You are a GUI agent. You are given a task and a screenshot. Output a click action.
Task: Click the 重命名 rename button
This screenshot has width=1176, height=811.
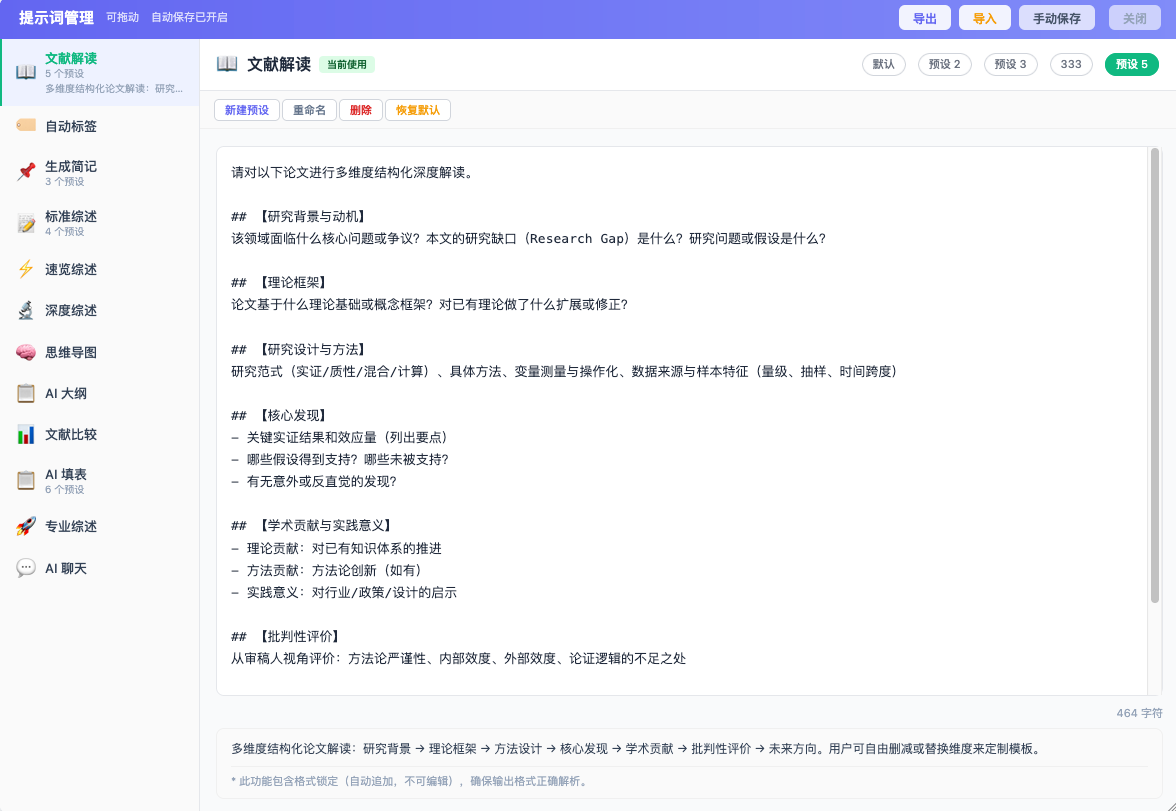(x=309, y=110)
